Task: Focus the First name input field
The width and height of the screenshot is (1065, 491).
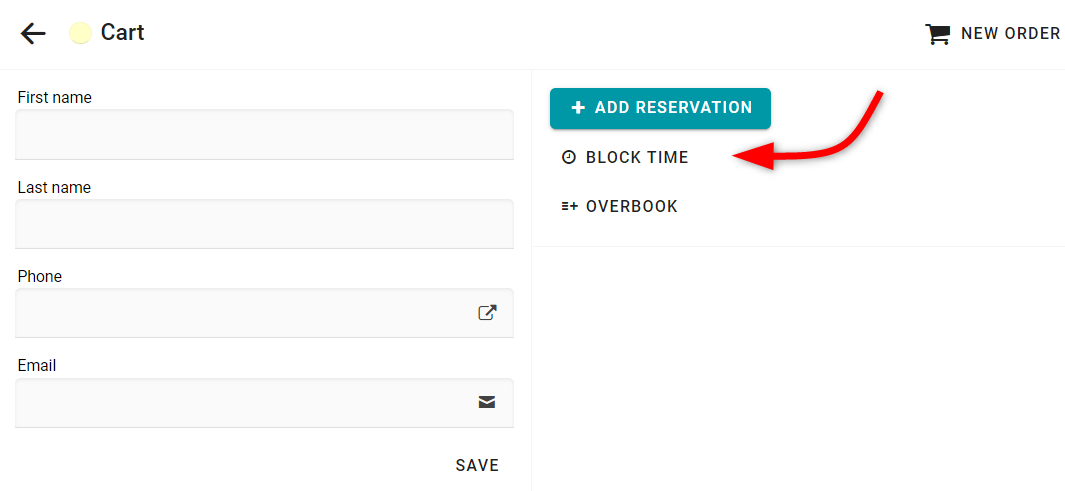Action: pos(264,134)
